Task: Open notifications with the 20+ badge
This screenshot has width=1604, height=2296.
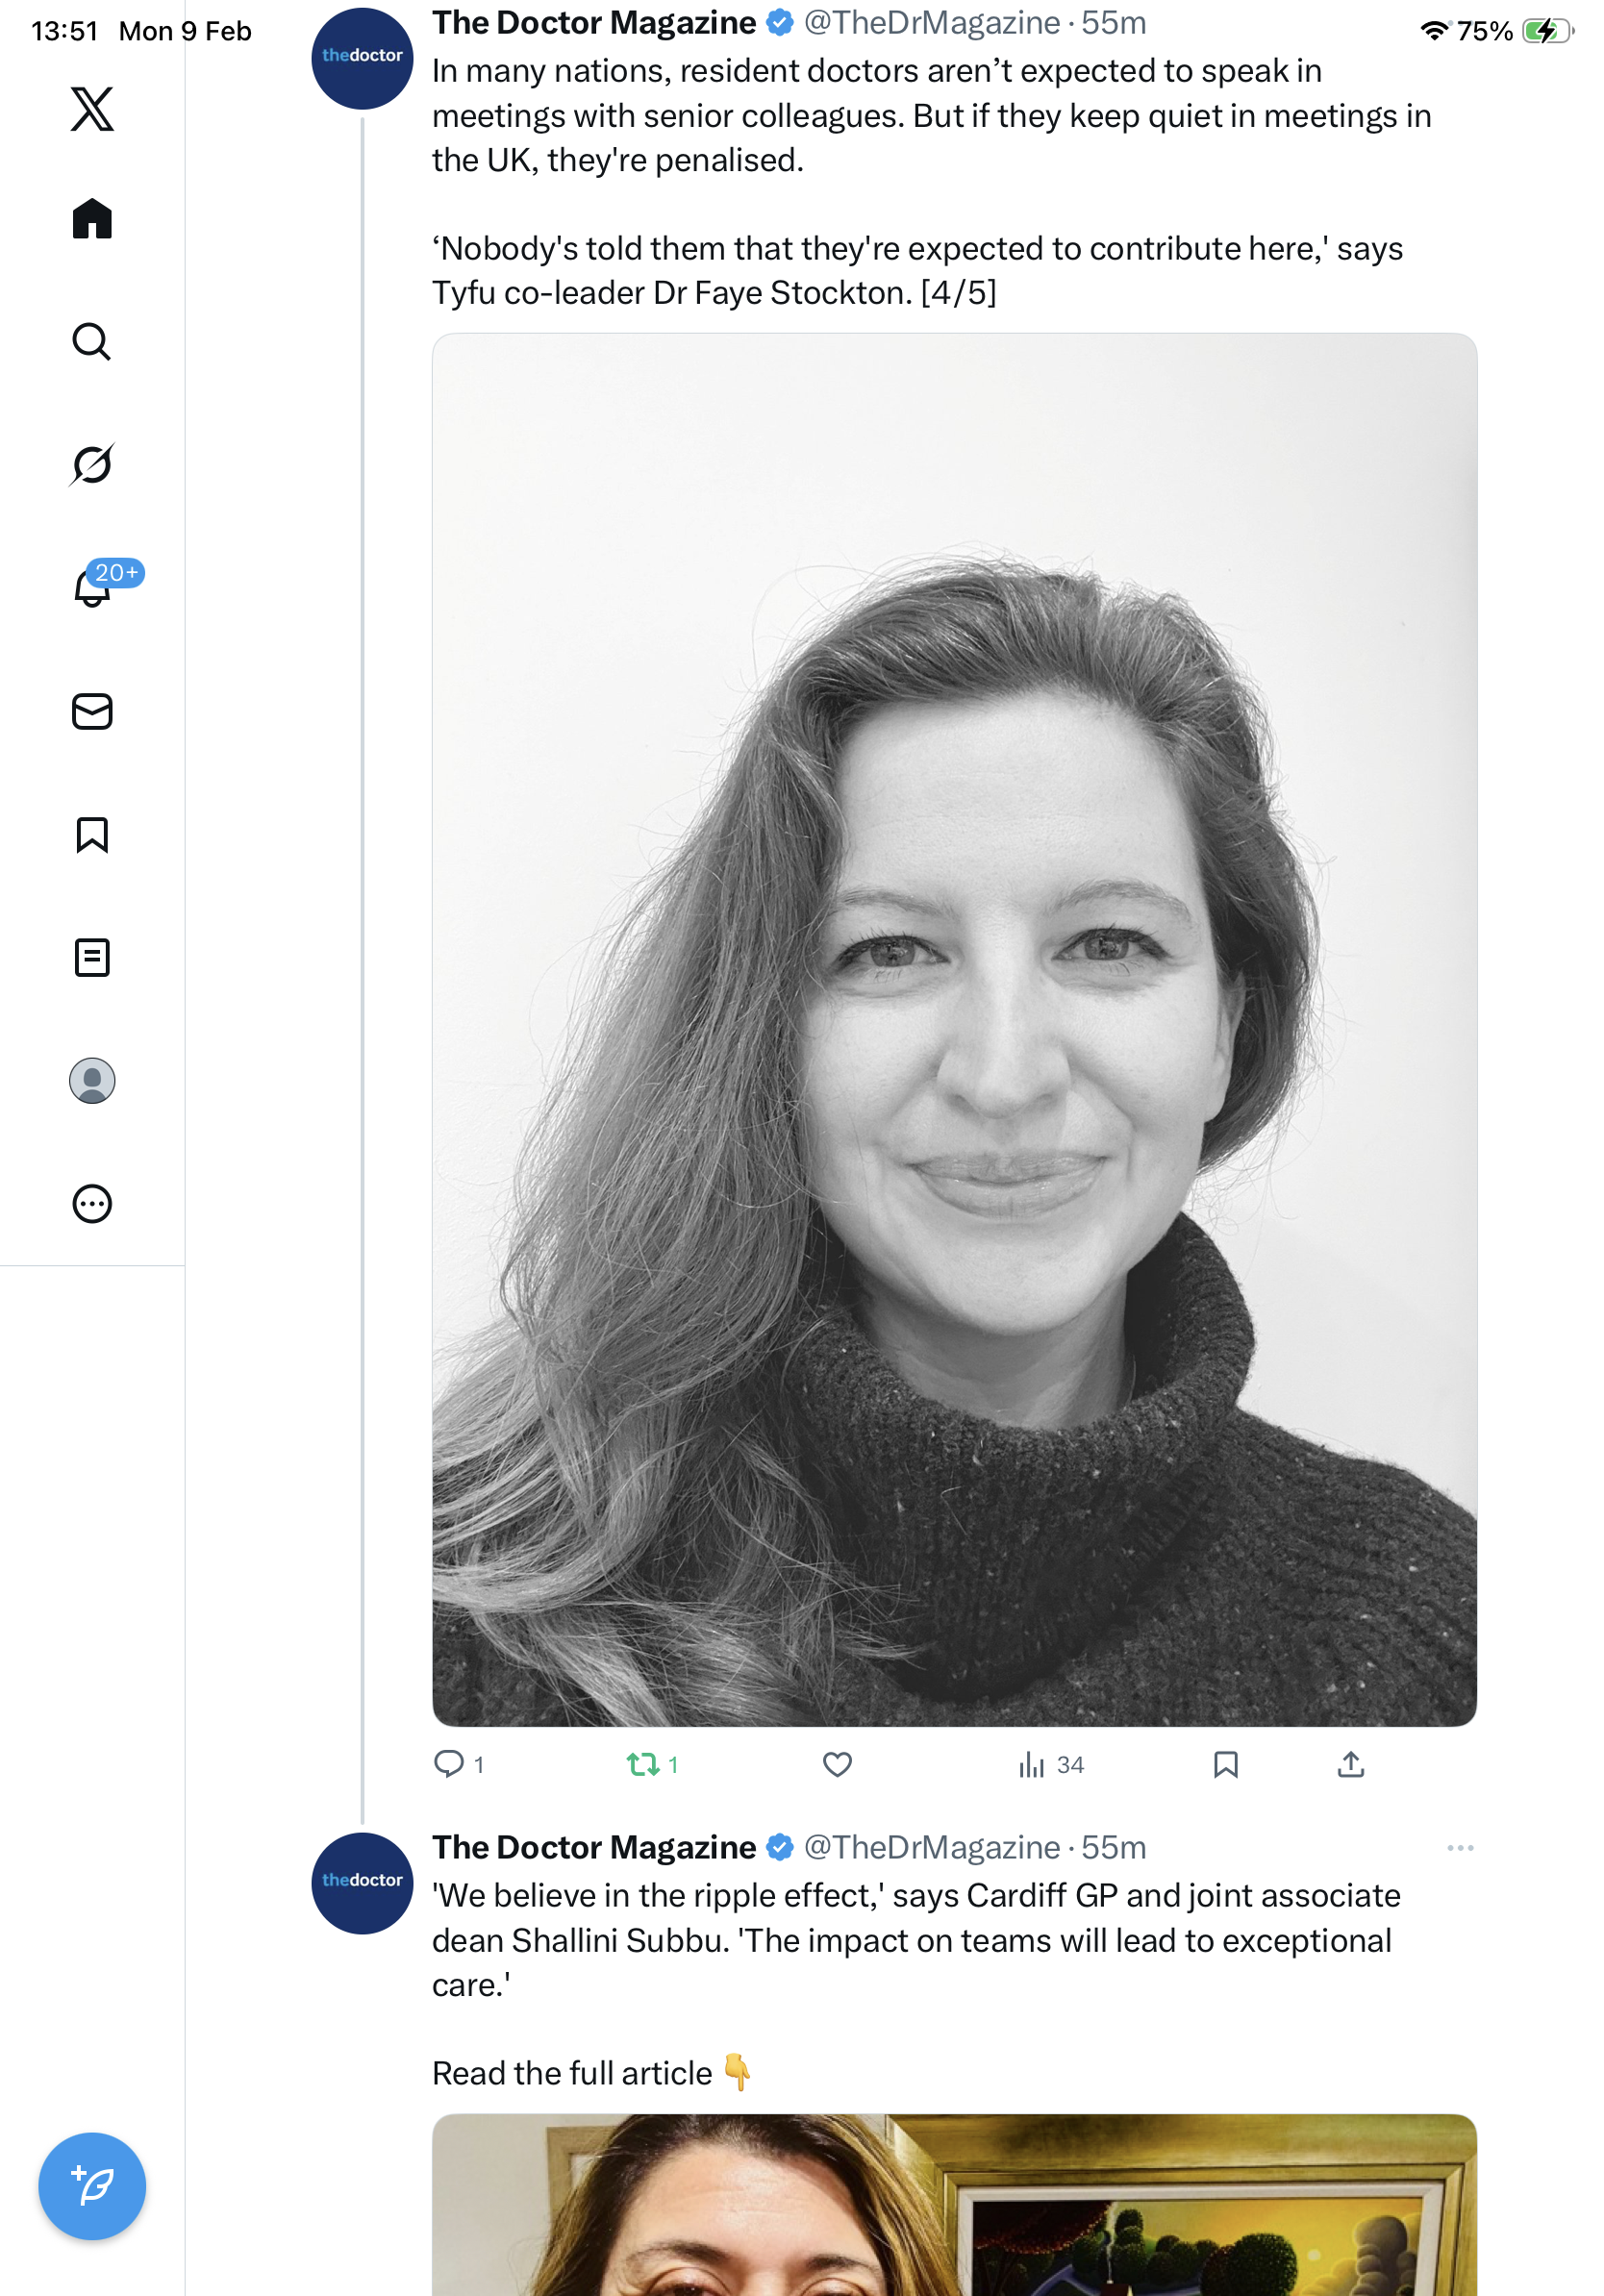Action: coord(94,588)
